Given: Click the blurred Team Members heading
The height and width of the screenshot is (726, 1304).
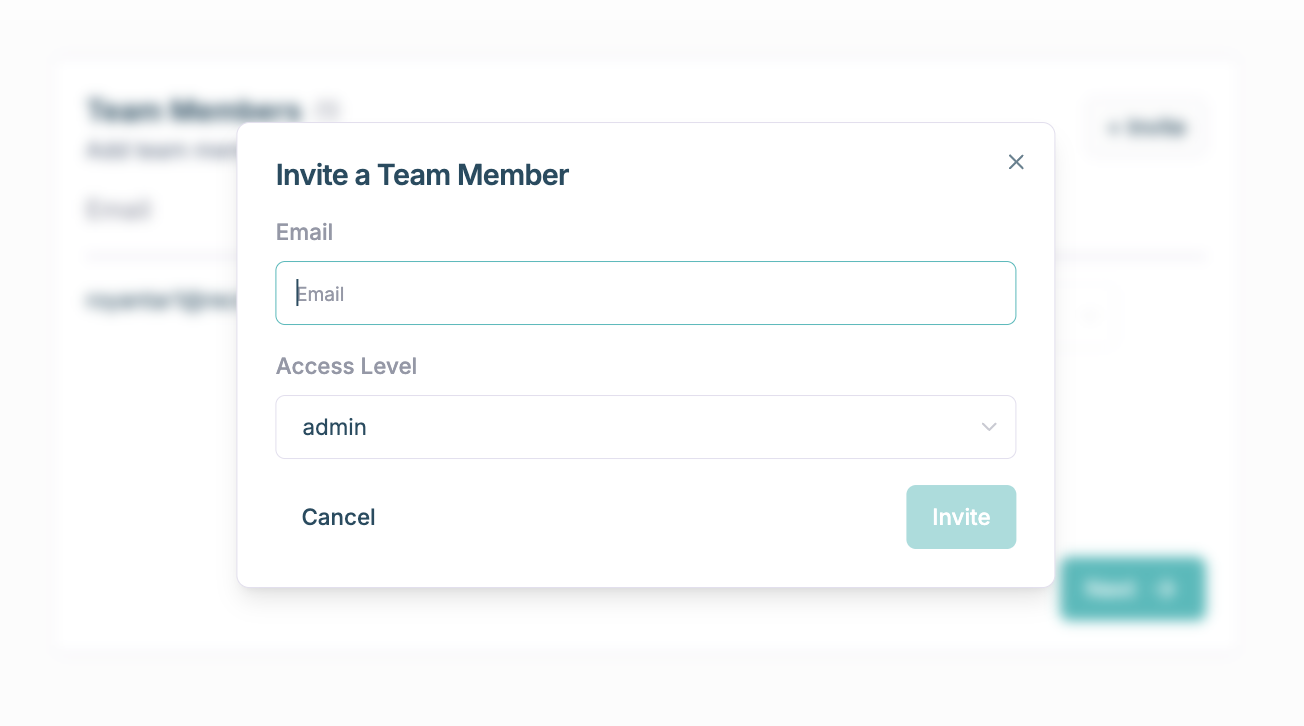Looking at the screenshot, I should pyautogui.click(x=194, y=109).
